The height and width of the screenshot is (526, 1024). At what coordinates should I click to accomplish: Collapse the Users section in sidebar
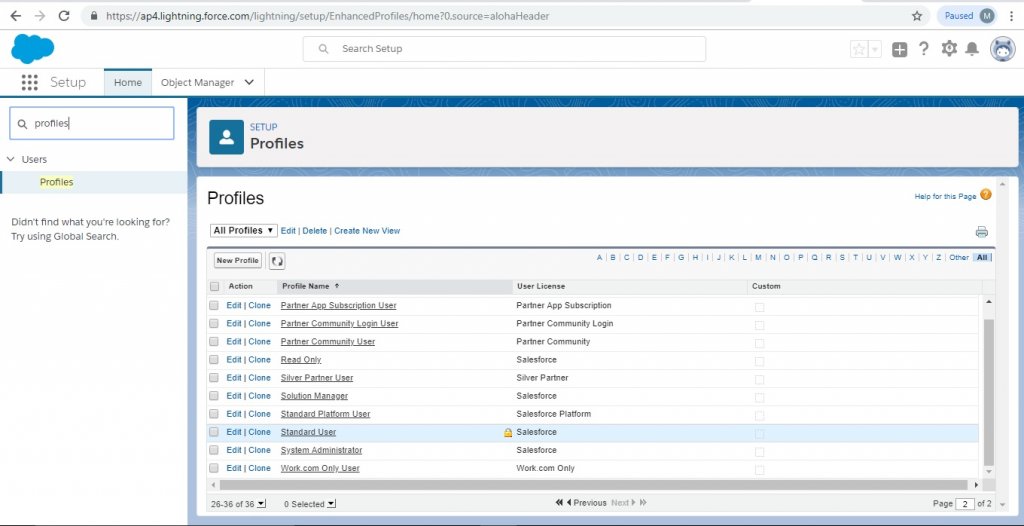coord(10,159)
